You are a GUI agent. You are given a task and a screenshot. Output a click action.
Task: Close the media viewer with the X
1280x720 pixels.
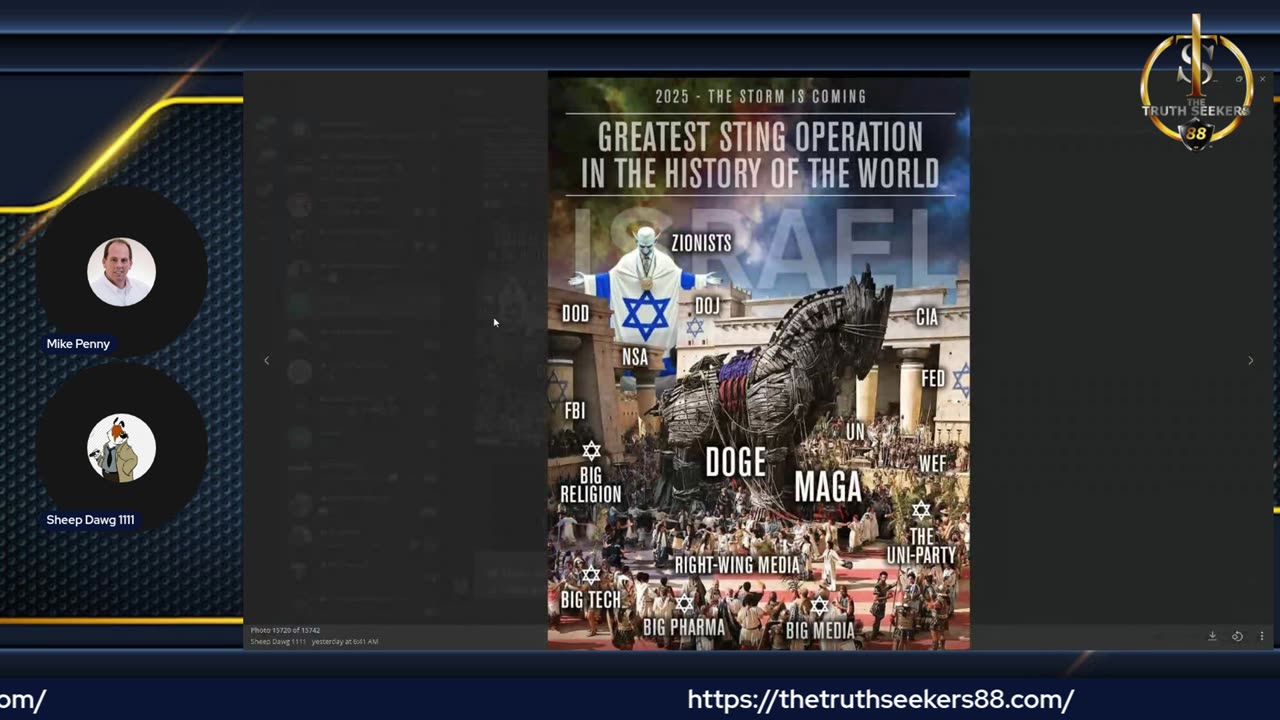tap(1262, 79)
